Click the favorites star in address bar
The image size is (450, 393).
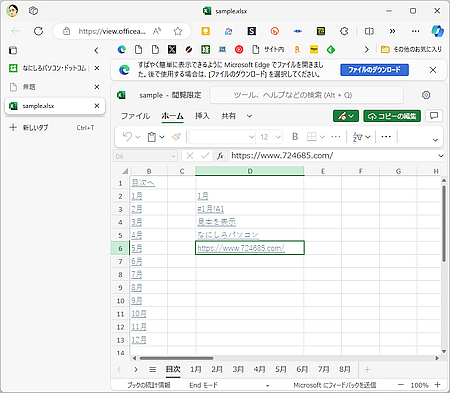(178, 31)
